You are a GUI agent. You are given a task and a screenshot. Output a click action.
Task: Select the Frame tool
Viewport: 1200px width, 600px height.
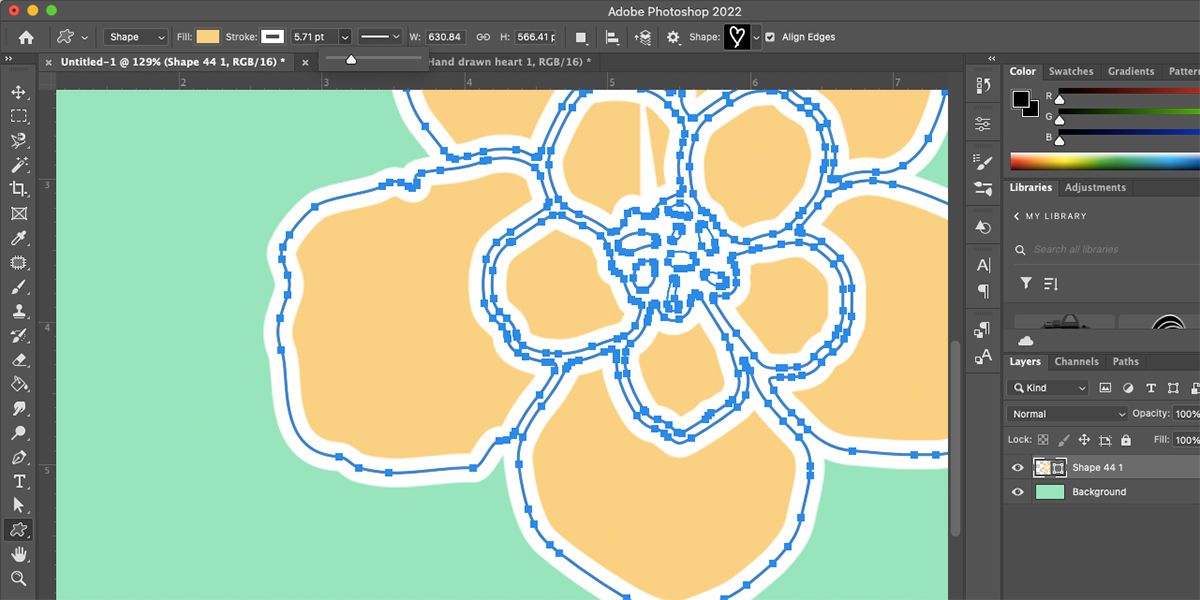tap(19, 213)
